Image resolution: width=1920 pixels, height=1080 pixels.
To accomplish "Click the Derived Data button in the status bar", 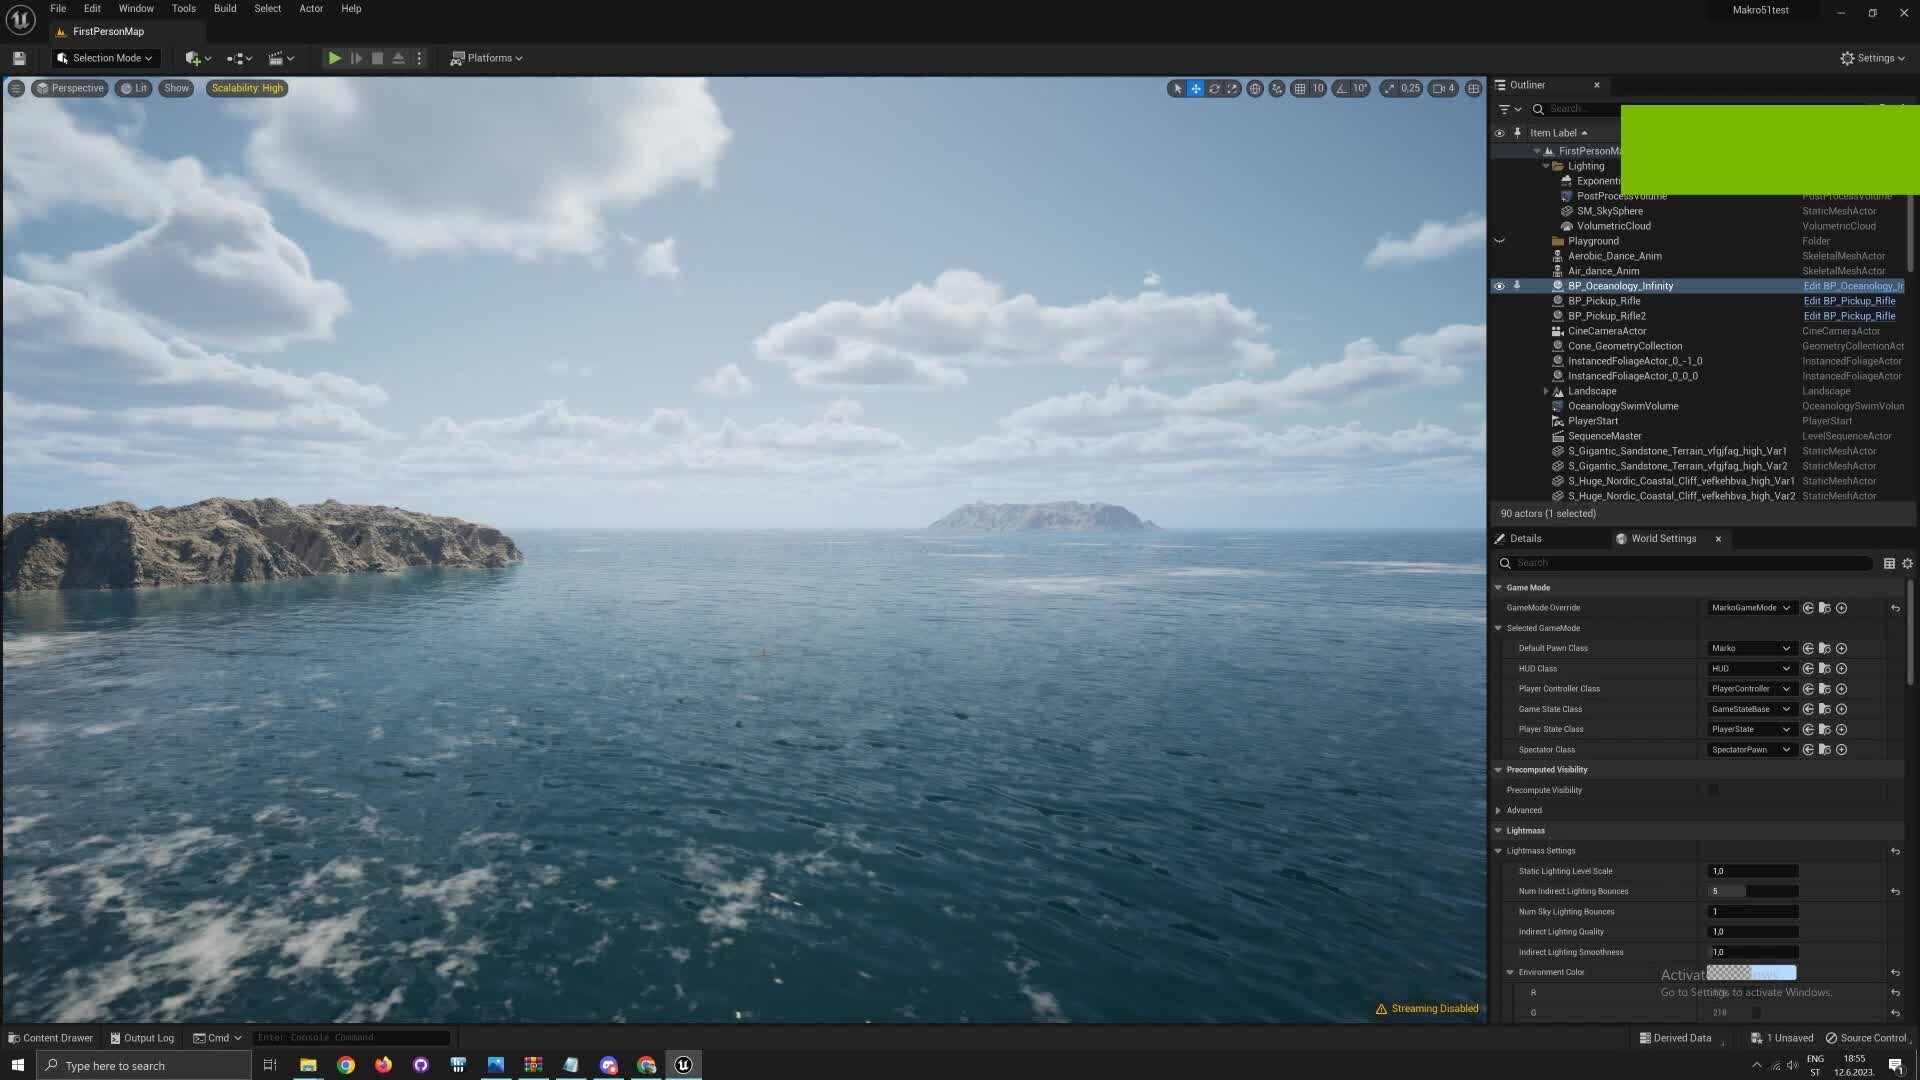I will point(1678,1037).
